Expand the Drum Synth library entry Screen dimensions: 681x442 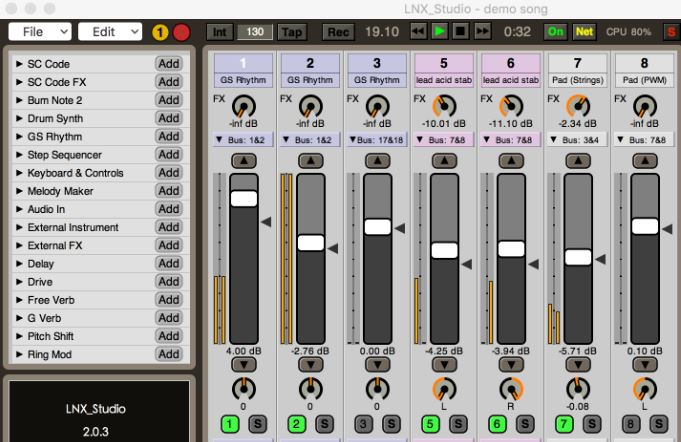point(19,118)
